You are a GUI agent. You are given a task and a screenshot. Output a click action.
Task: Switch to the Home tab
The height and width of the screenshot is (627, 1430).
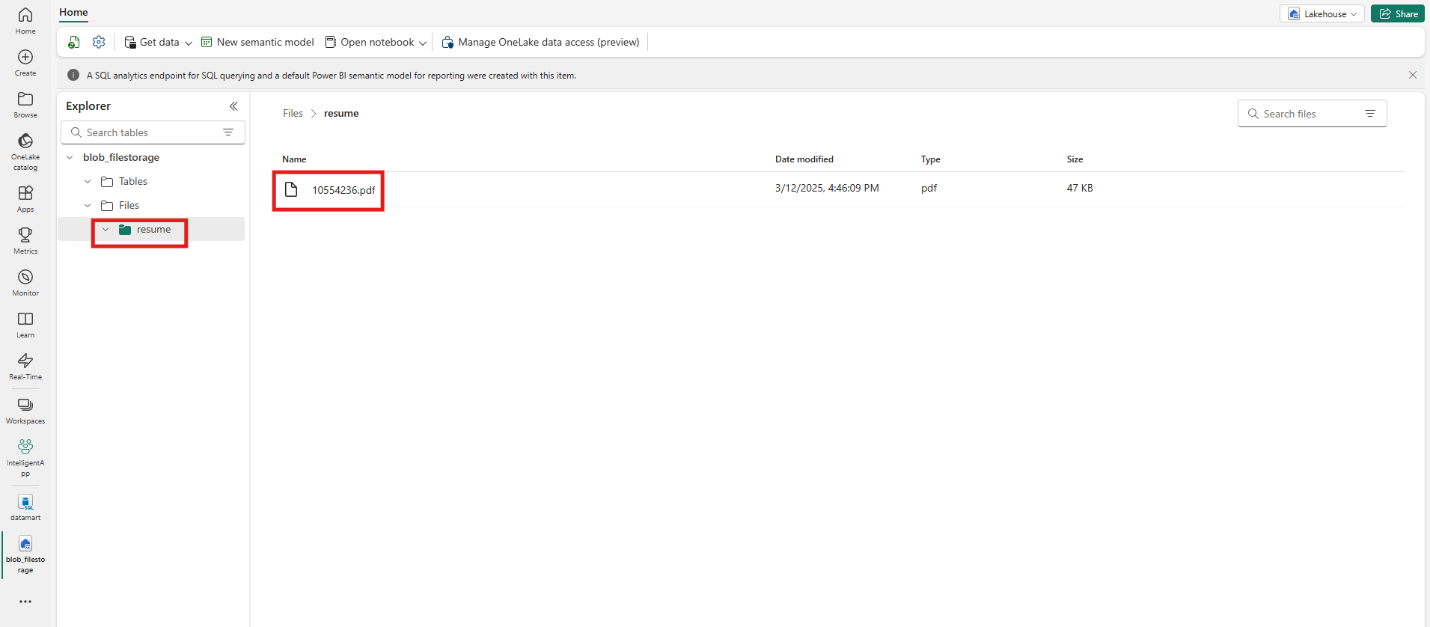tap(73, 12)
